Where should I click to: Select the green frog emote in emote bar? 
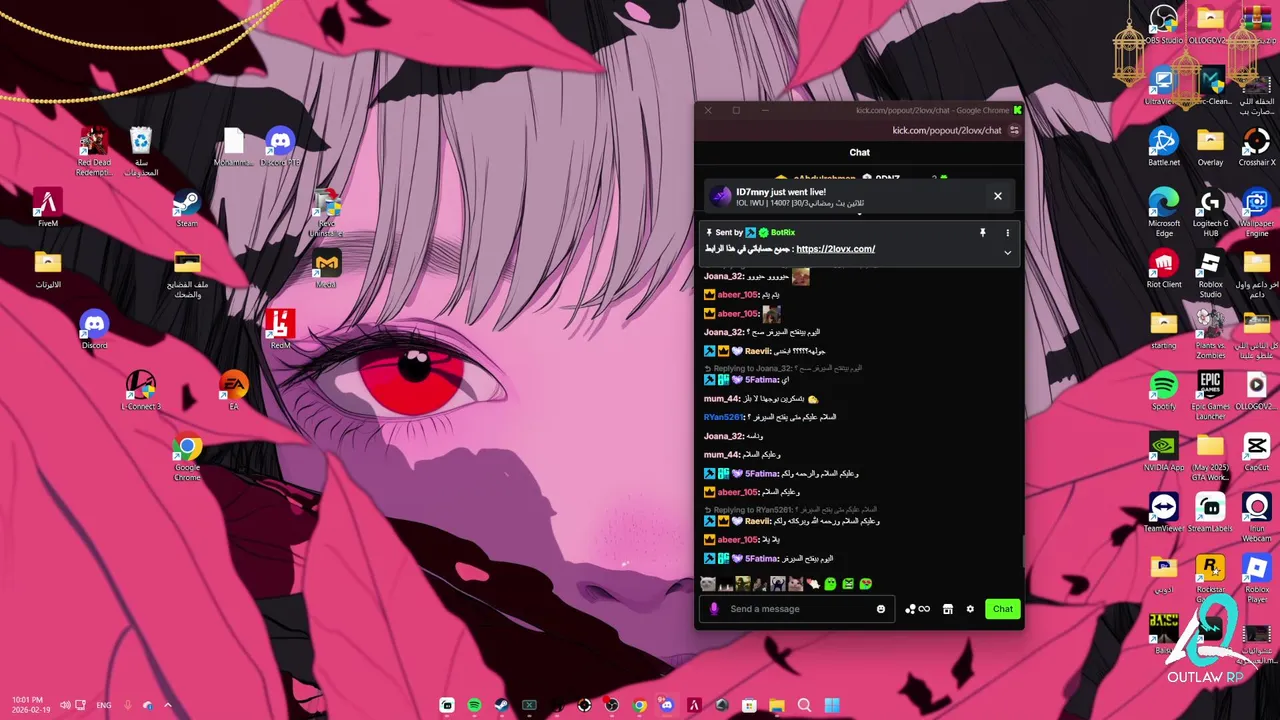click(830, 584)
